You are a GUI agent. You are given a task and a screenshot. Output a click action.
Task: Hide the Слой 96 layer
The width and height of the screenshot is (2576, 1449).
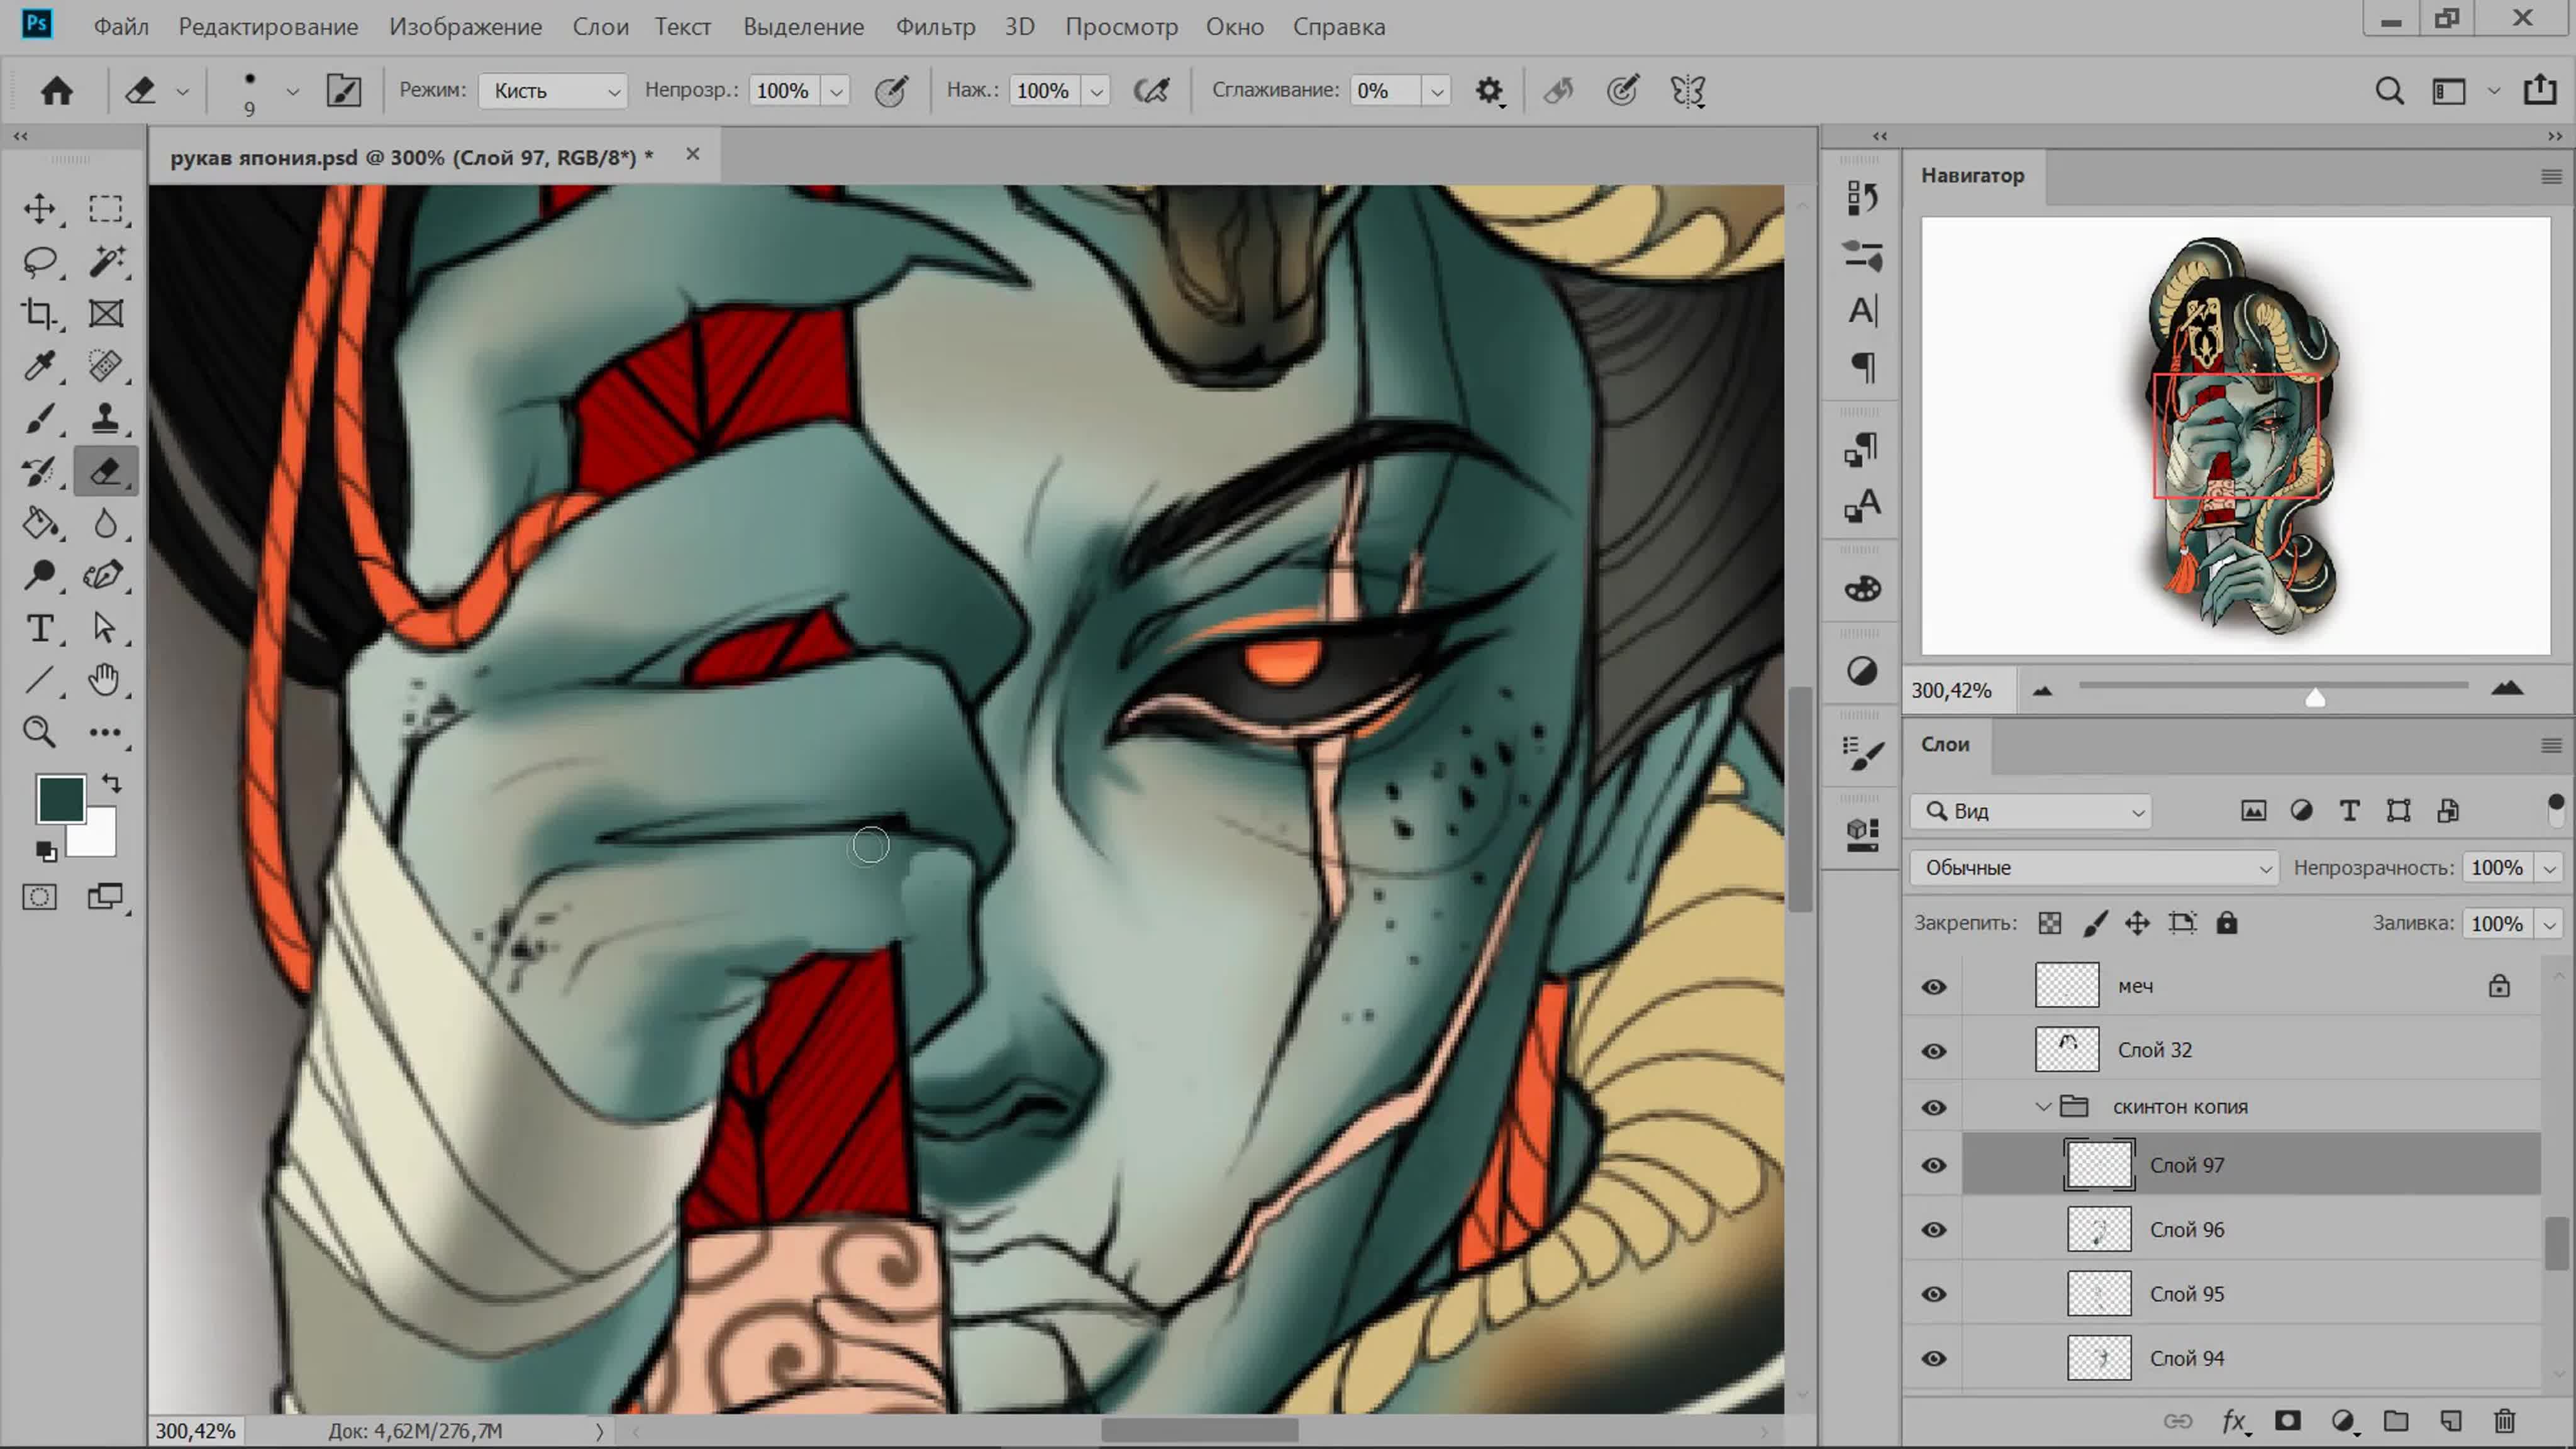(x=1934, y=1230)
